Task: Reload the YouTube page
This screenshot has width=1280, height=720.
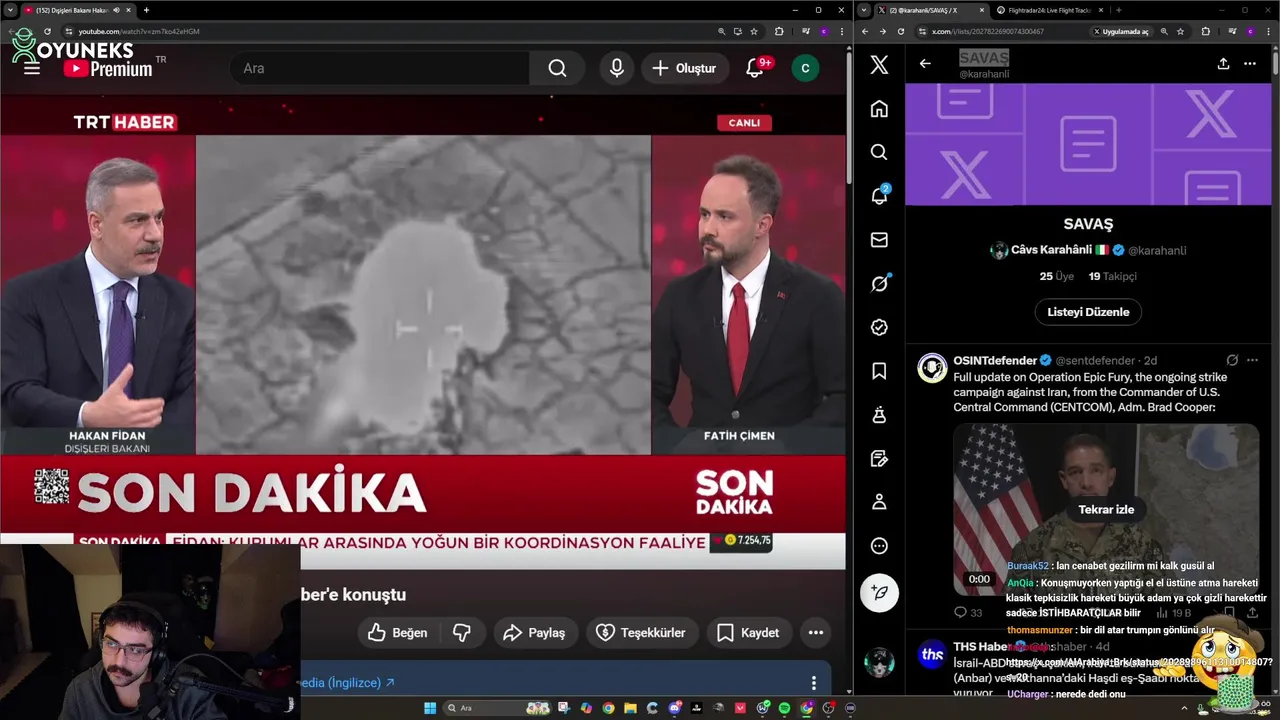Action: (47, 31)
